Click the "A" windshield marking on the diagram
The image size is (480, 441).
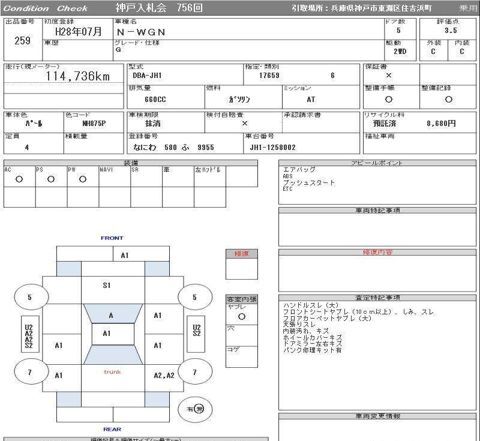pos(111,315)
